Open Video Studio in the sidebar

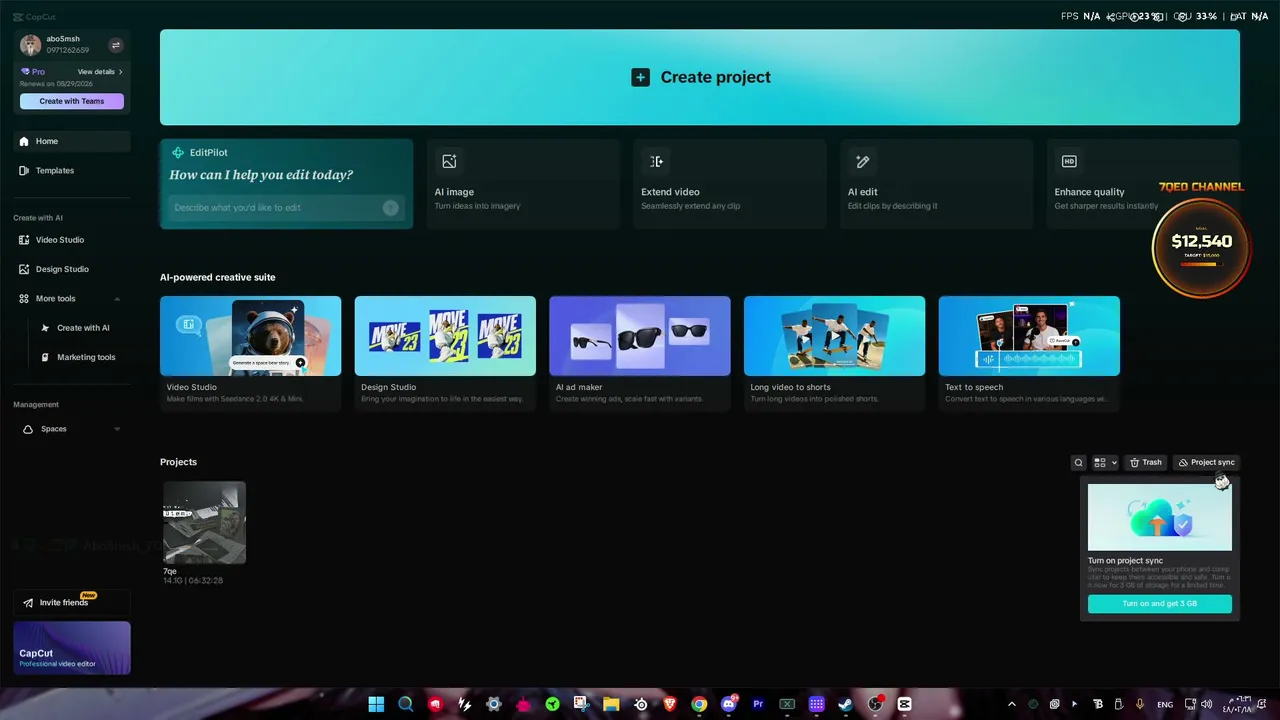pos(72,240)
